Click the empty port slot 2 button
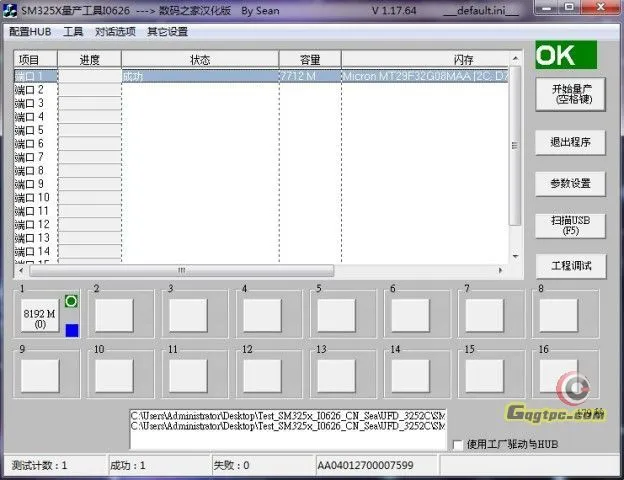Image resolution: width=624 pixels, height=480 pixels. [x=114, y=315]
